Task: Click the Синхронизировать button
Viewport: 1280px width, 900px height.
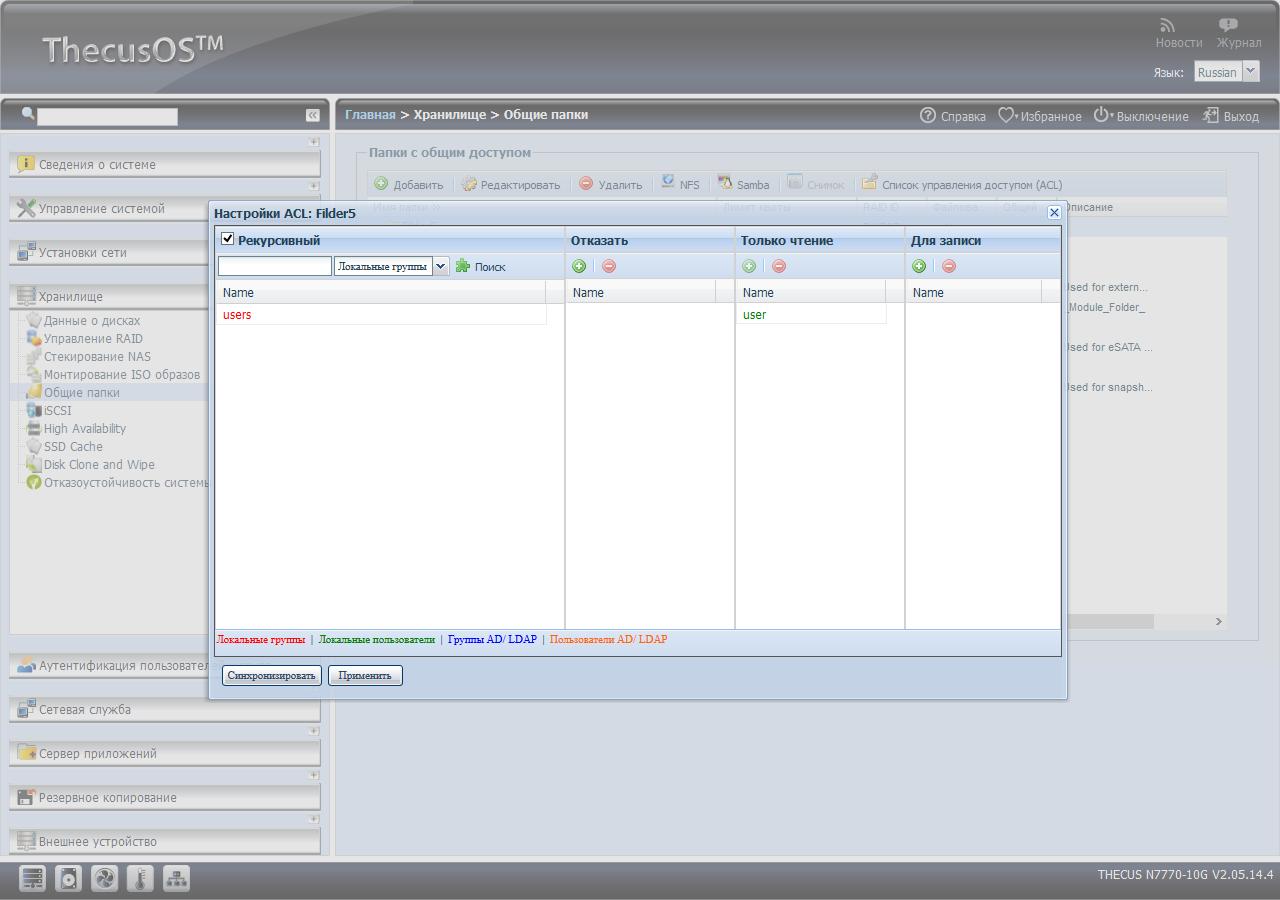Action: tap(272, 676)
